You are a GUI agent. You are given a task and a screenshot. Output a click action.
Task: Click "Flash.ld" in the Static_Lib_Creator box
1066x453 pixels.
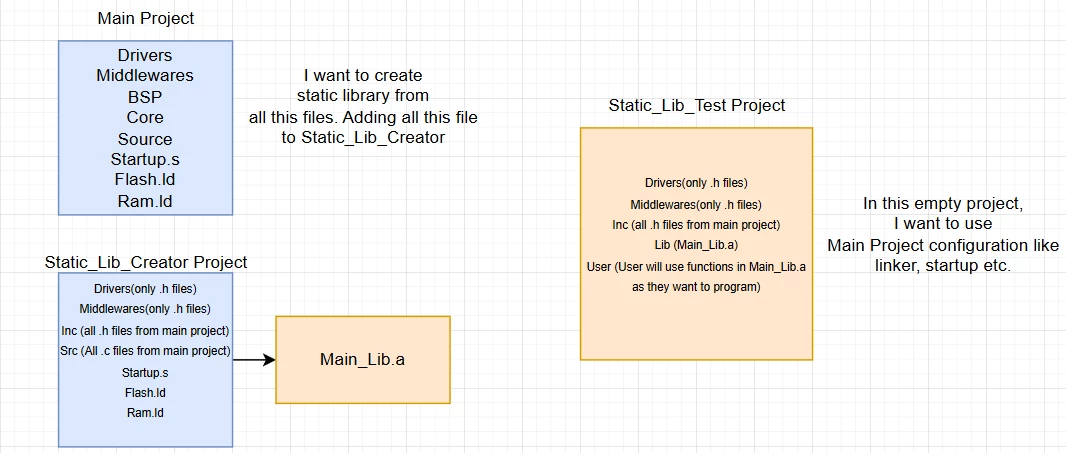pyautogui.click(x=145, y=393)
